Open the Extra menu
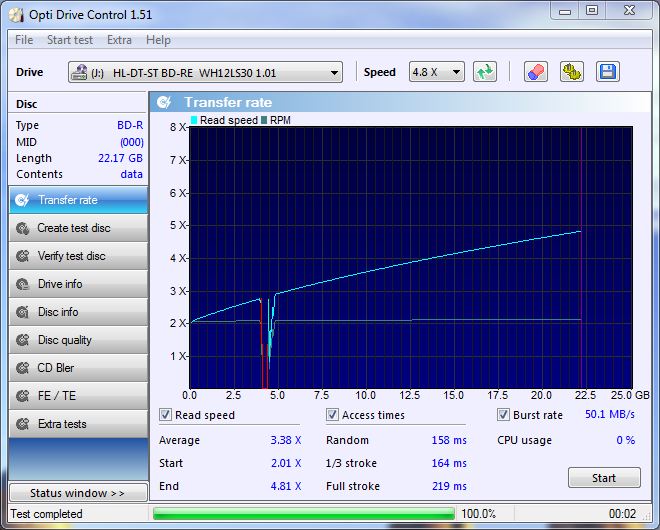The width and height of the screenshot is (660, 530). (x=119, y=40)
